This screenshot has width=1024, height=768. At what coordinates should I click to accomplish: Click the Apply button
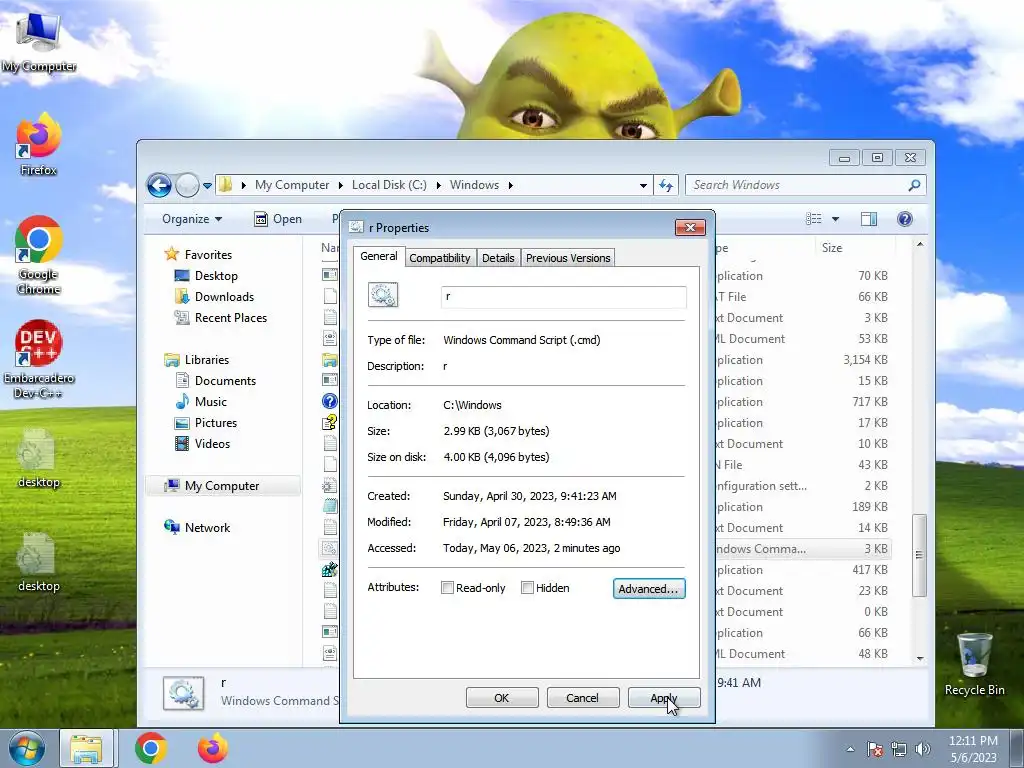(x=664, y=697)
